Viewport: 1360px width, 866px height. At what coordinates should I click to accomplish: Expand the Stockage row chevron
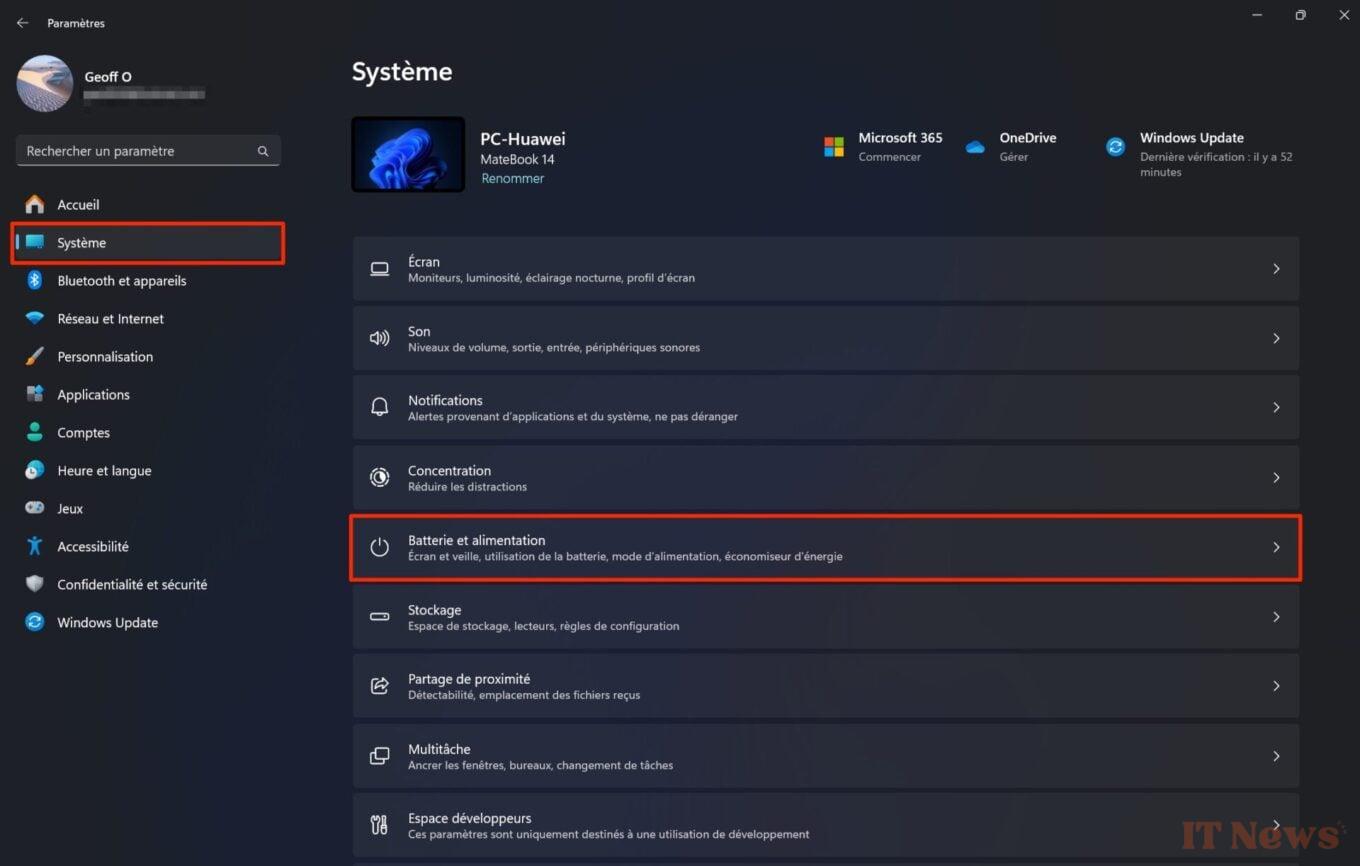[x=1276, y=617]
